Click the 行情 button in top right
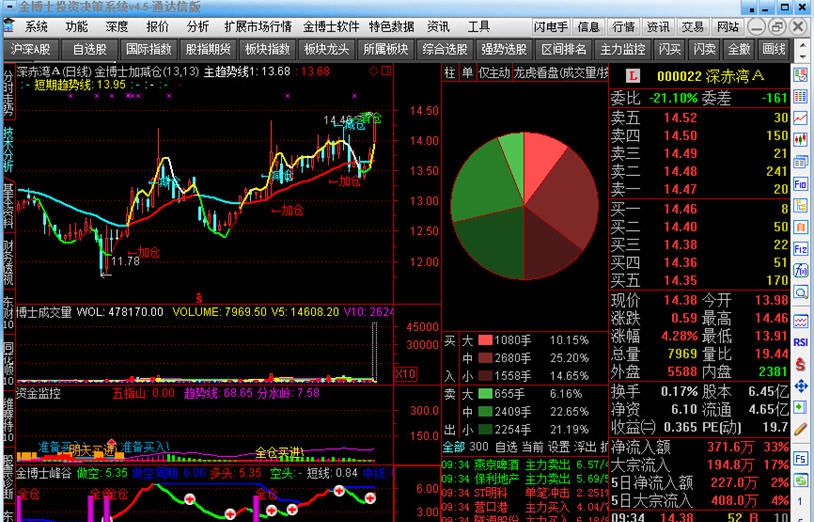 click(623, 26)
